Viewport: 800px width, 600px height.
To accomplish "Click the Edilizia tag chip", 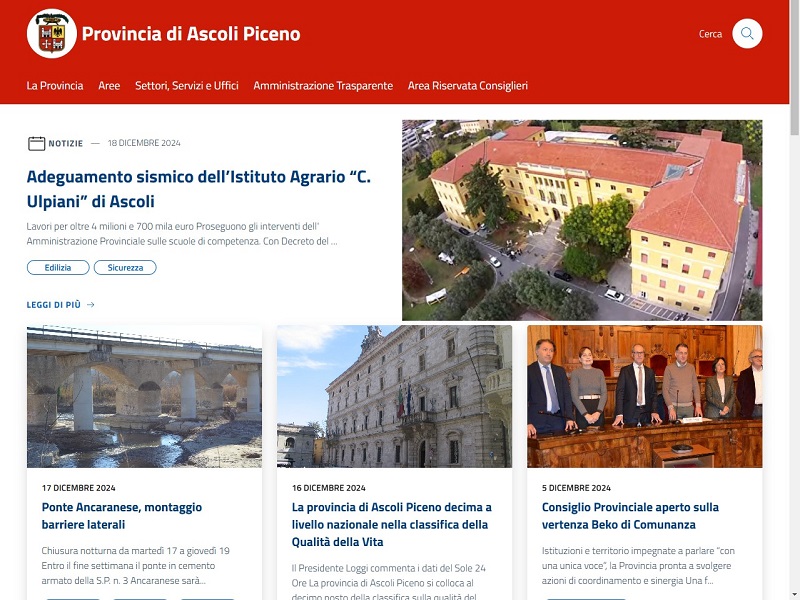I will [58, 267].
